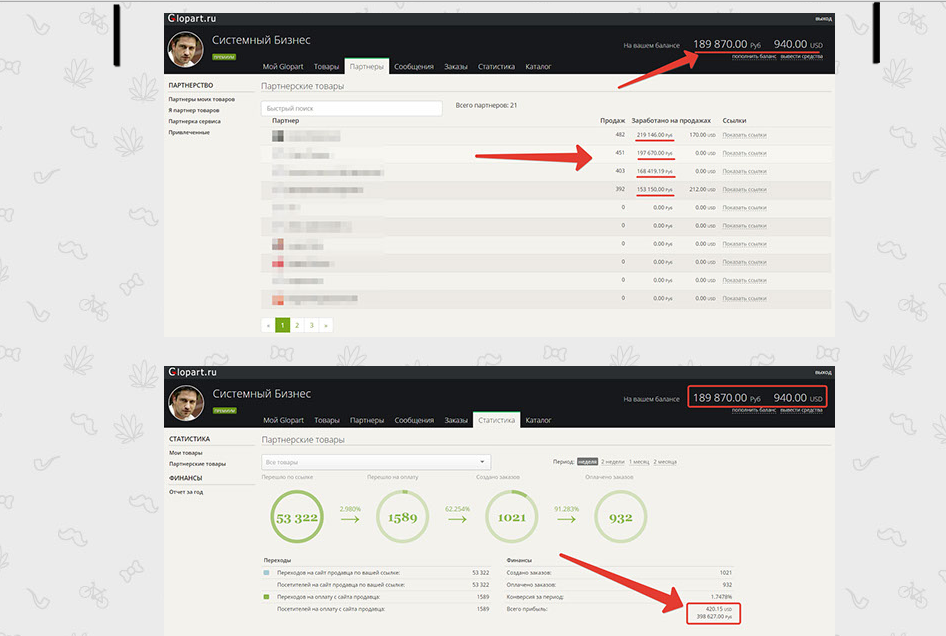Click пополнить баланс on the ПАРТНЕРСТВО page

(754, 57)
